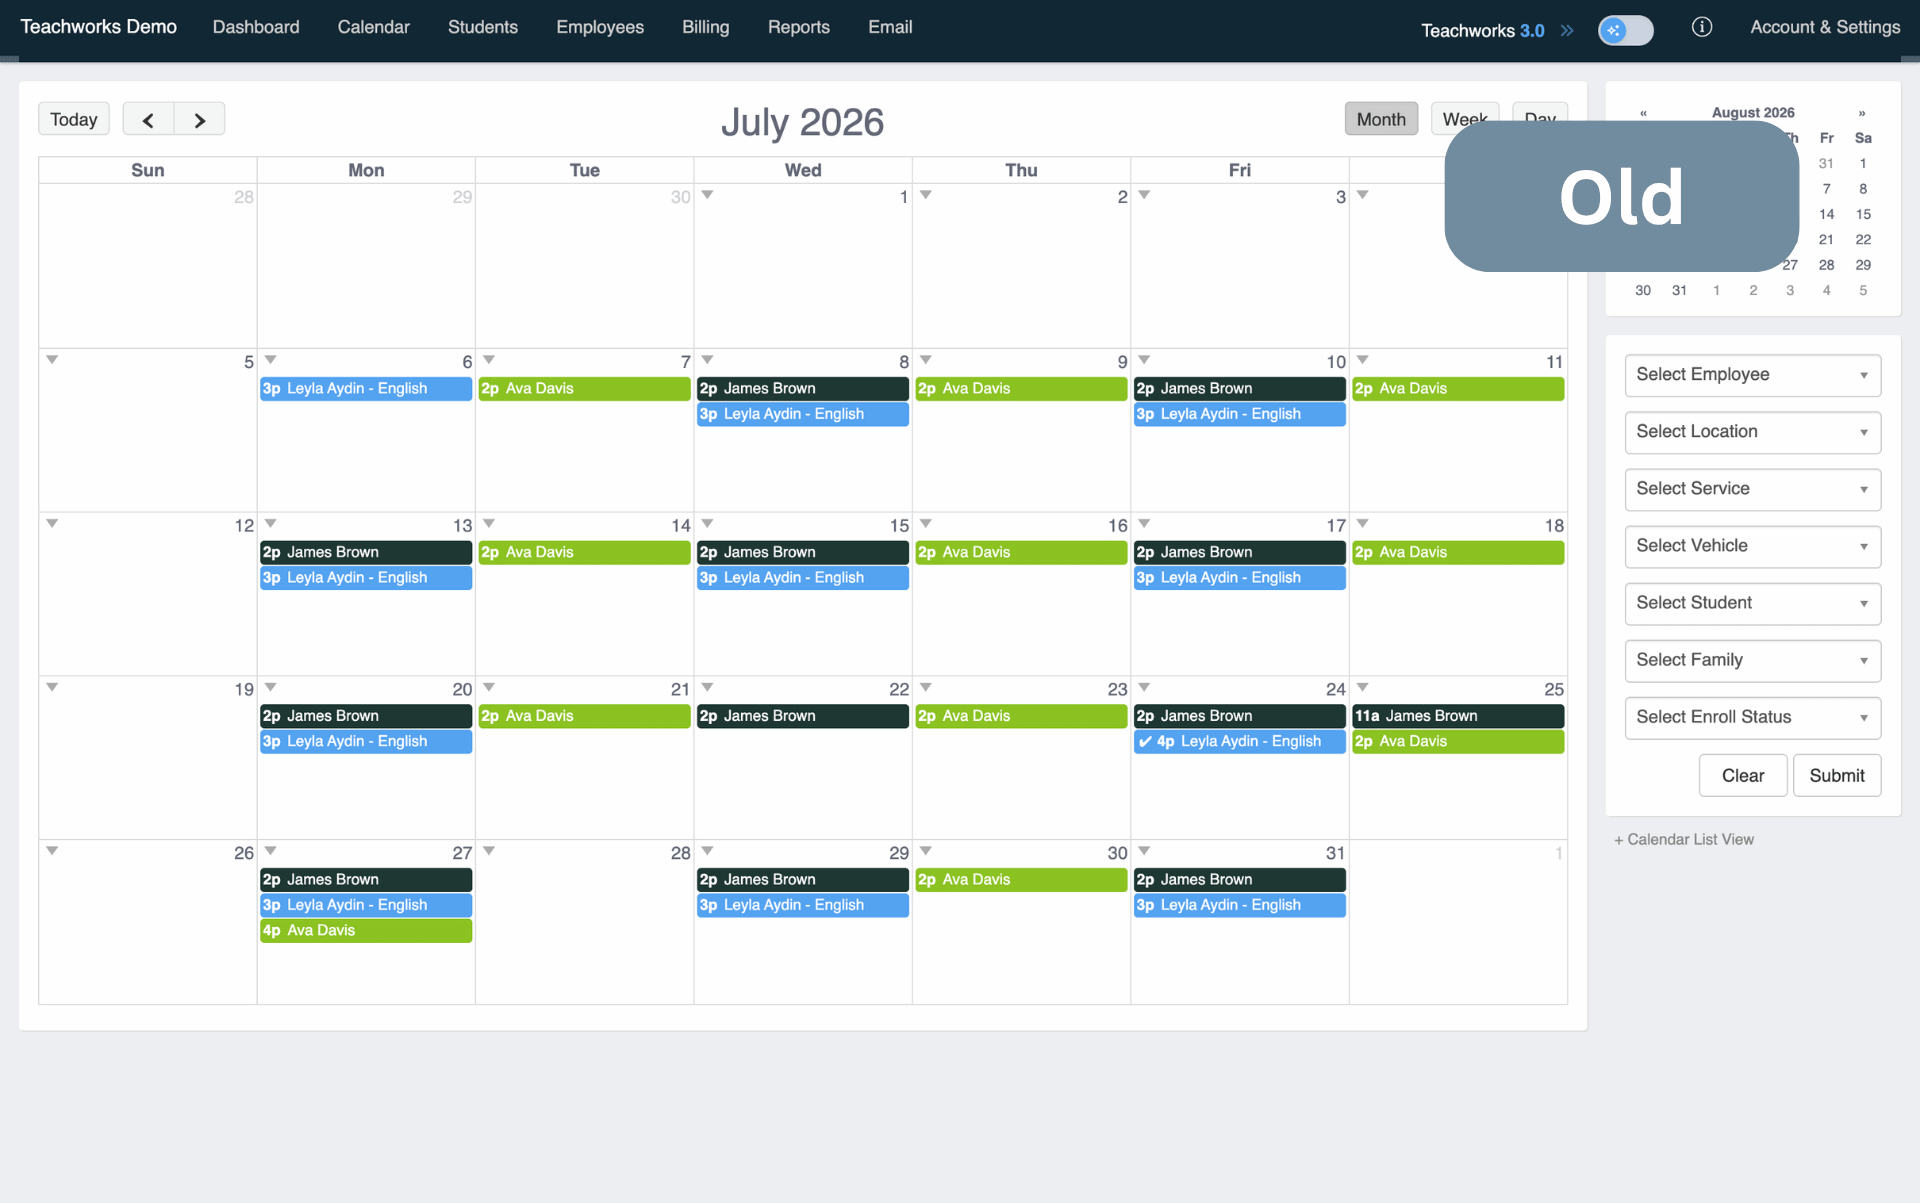Submit the calendar filters
This screenshot has height=1203, width=1920.
(1837, 775)
